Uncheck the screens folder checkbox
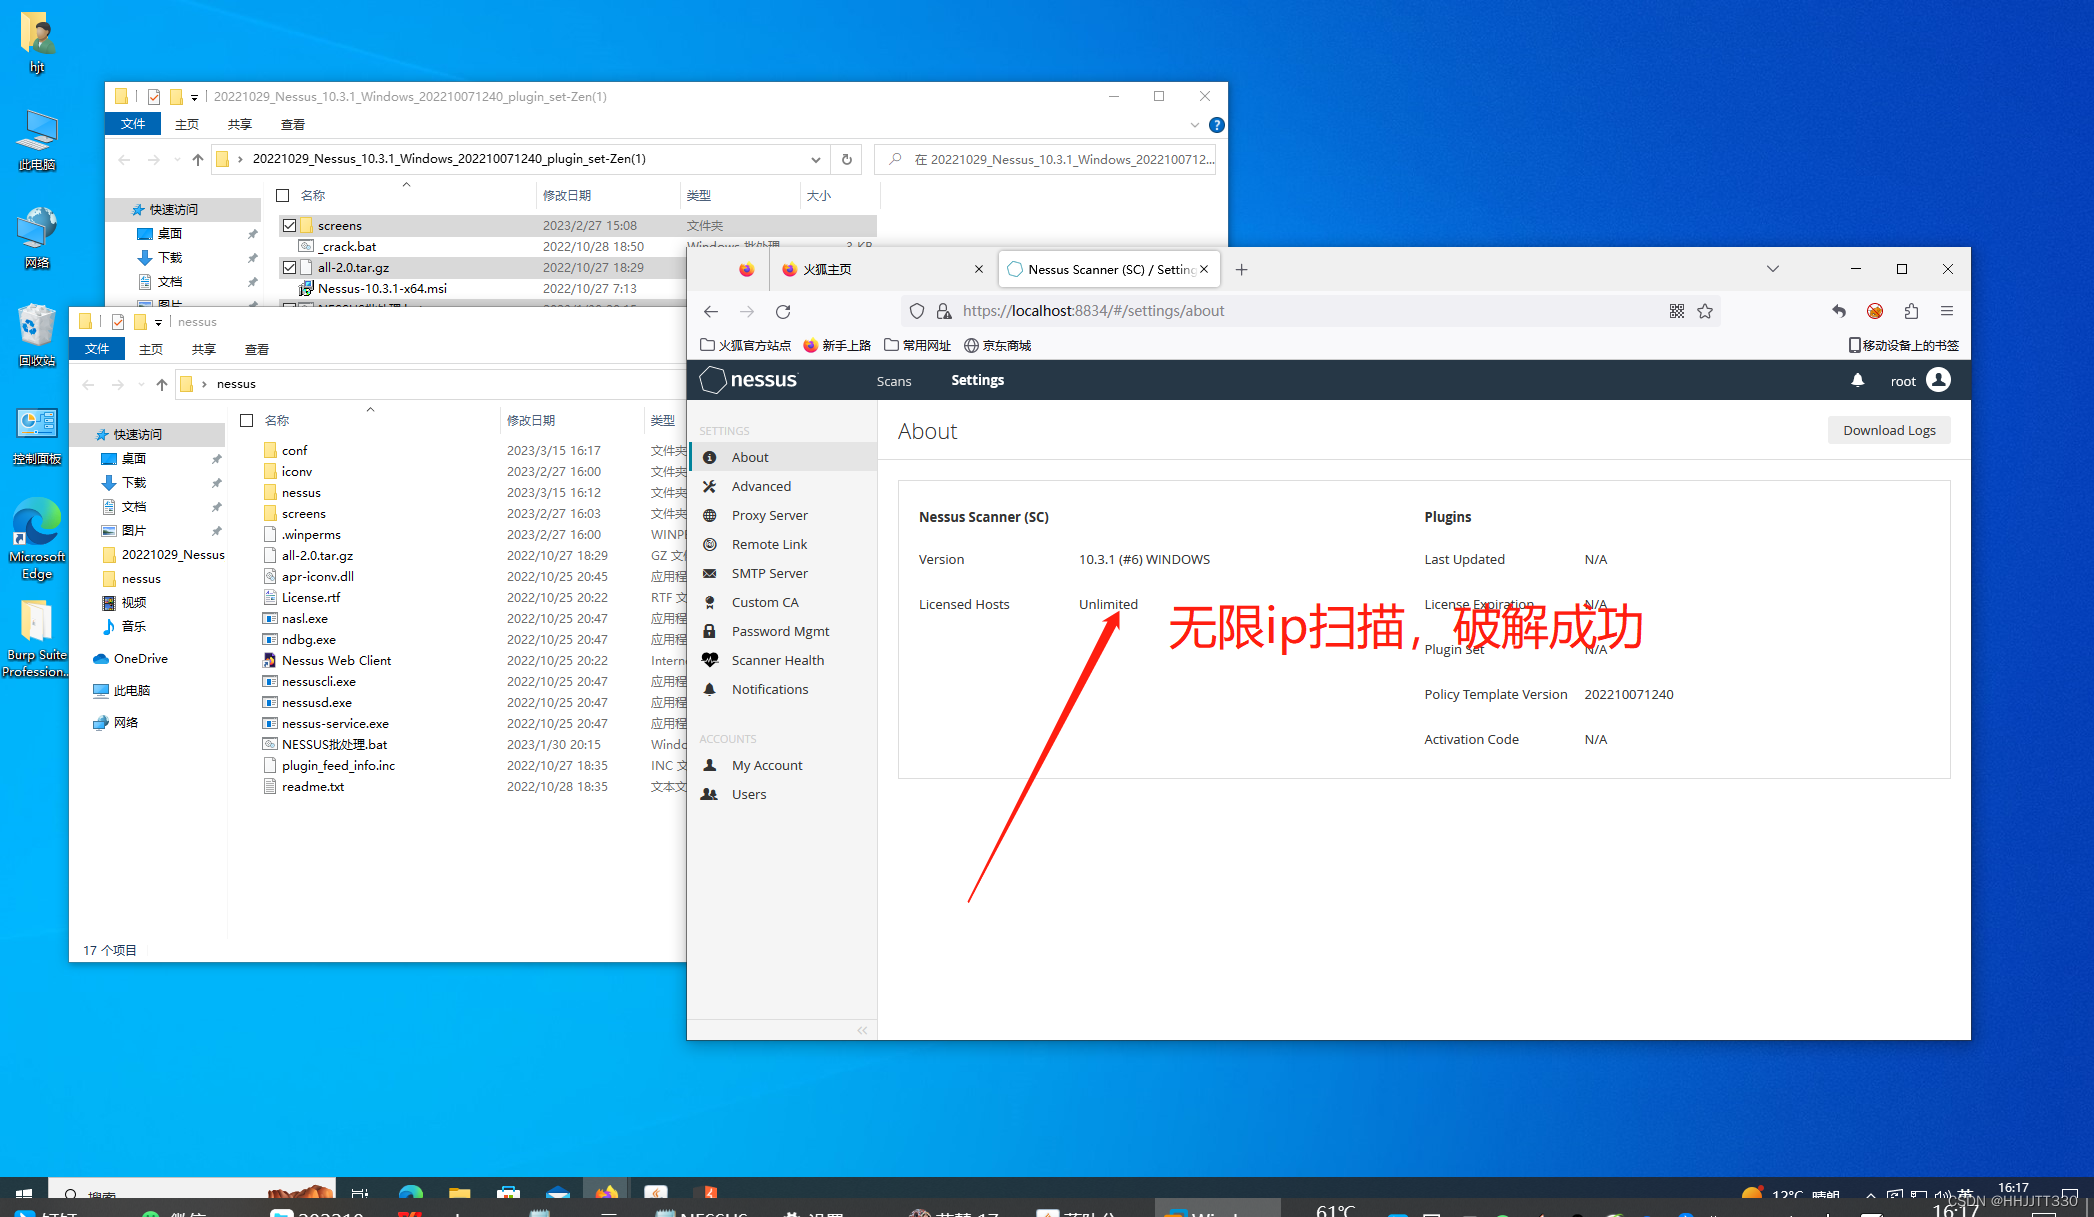This screenshot has width=2094, height=1217. tap(290, 226)
